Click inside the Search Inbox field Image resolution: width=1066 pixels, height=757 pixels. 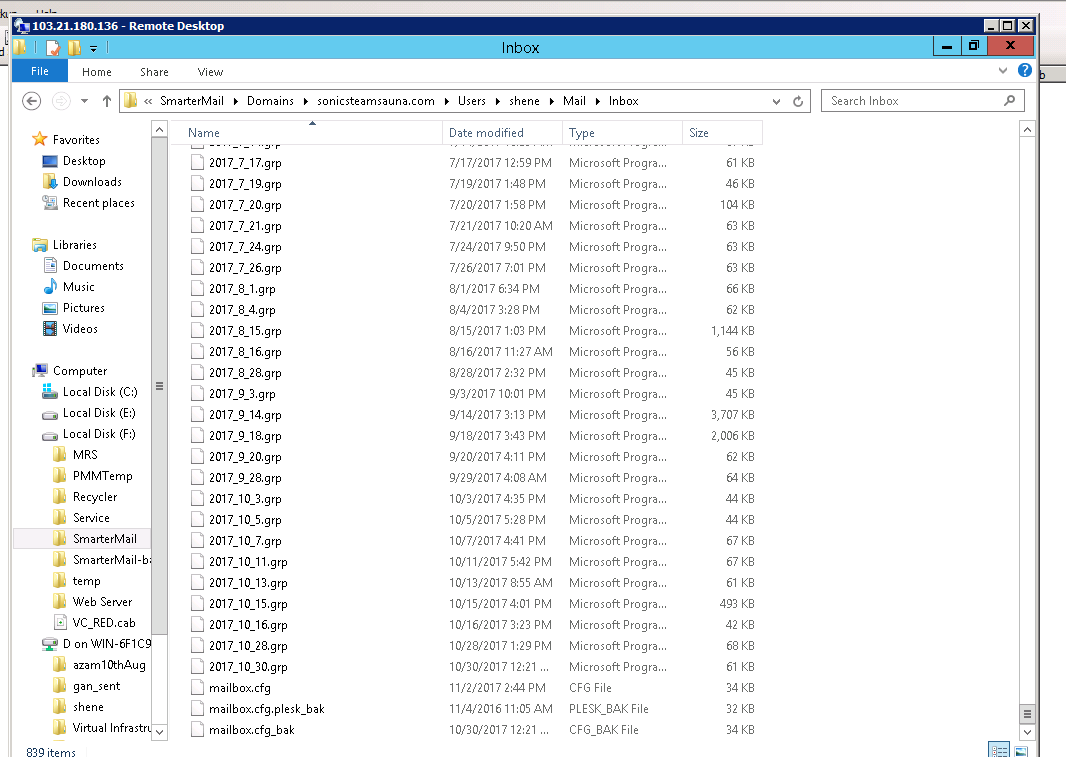click(910, 101)
